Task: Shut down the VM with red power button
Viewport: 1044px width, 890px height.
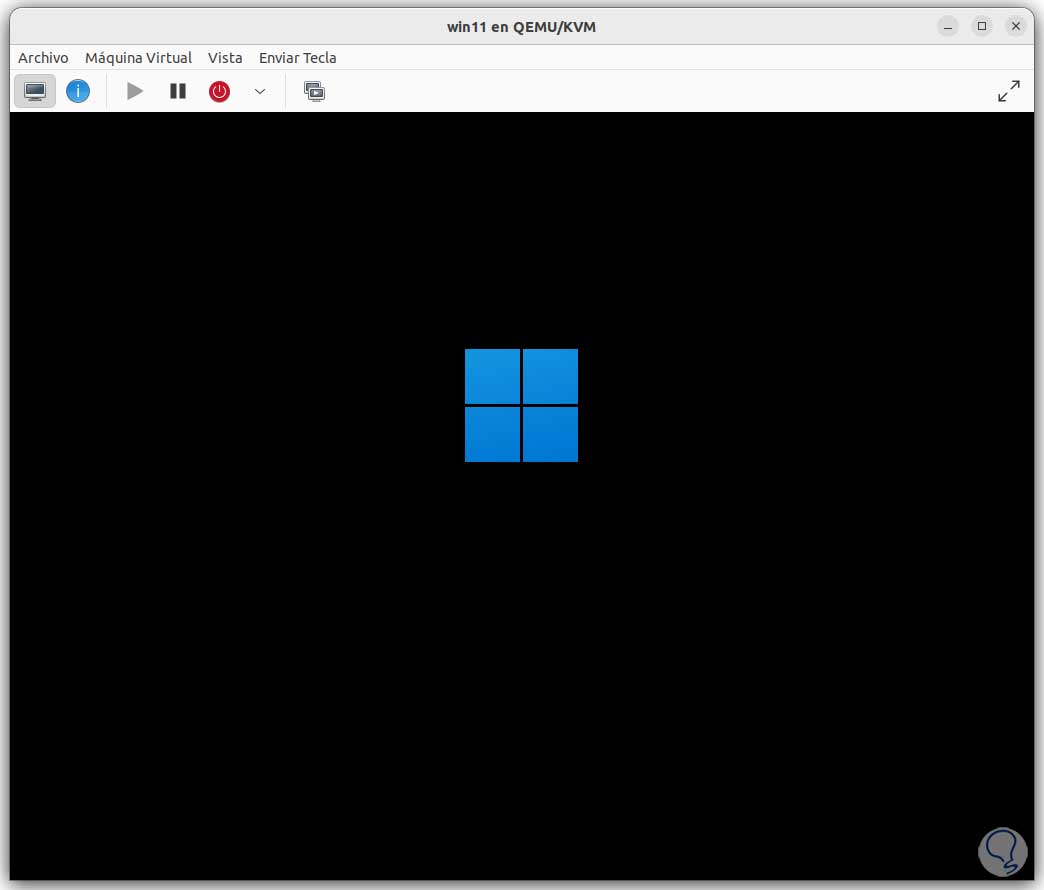Action: [x=220, y=91]
